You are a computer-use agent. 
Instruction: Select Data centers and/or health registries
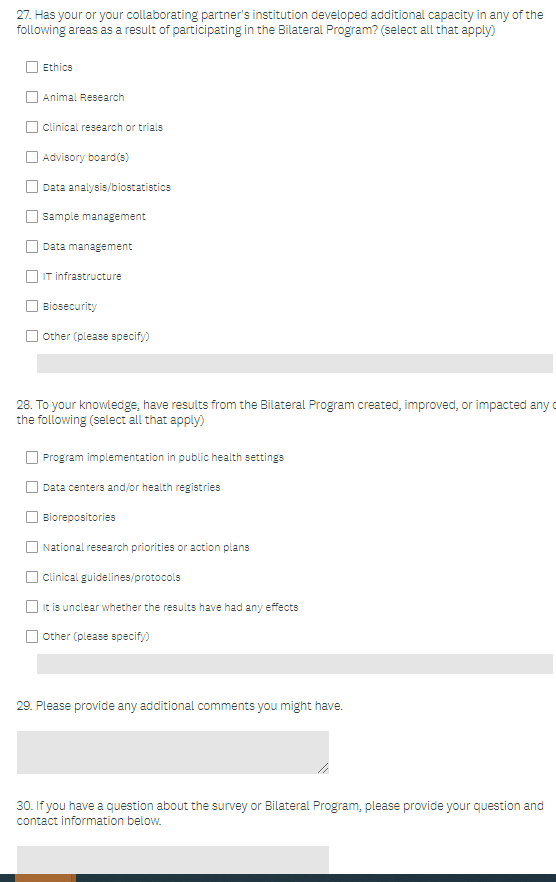pyautogui.click(x=32, y=487)
